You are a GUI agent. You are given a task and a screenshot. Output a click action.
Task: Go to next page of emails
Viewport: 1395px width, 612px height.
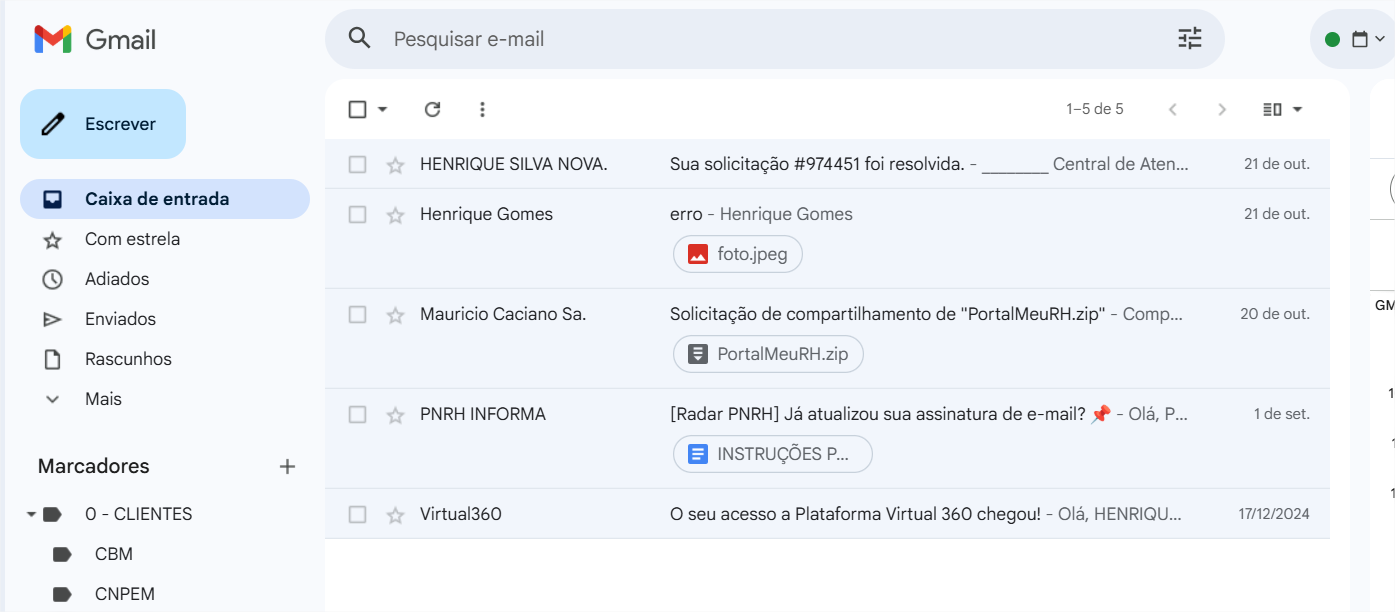[1221, 109]
